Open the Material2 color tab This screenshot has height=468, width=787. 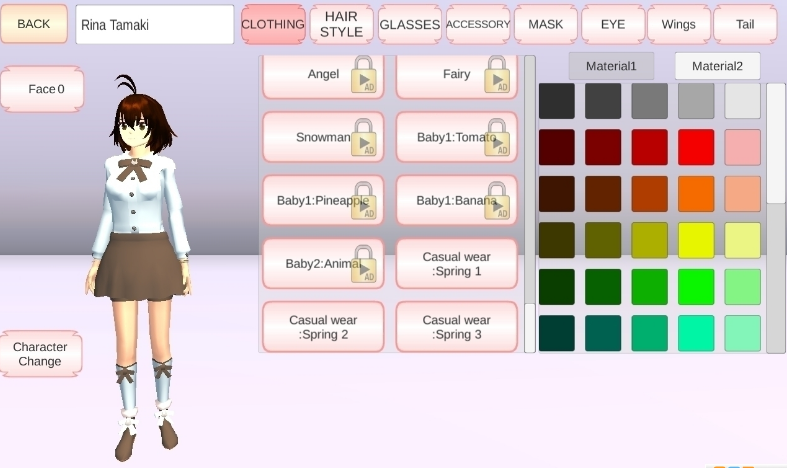tap(717, 66)
